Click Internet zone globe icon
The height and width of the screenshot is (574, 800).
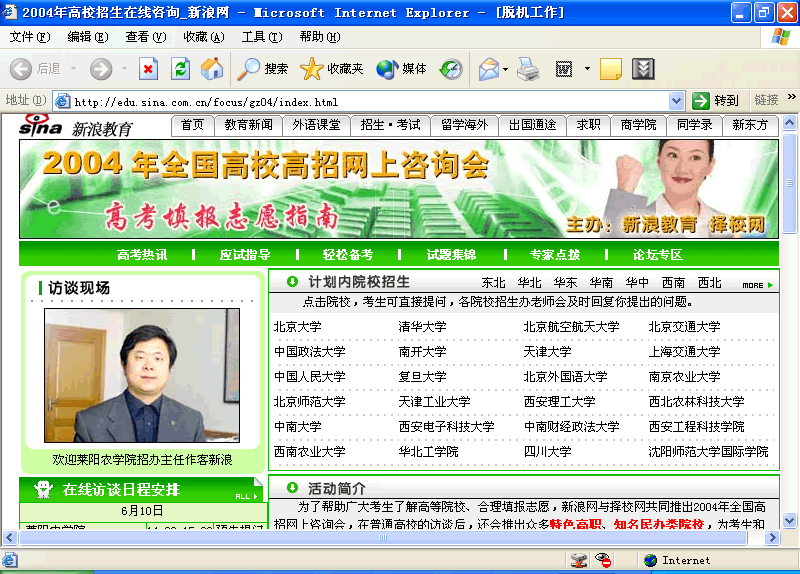[651, 560]
